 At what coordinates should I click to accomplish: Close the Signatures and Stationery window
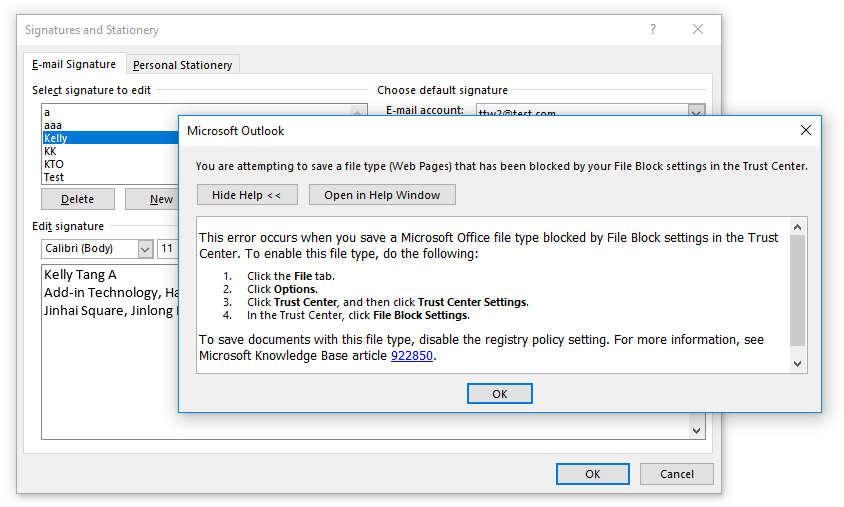(698, 29)
